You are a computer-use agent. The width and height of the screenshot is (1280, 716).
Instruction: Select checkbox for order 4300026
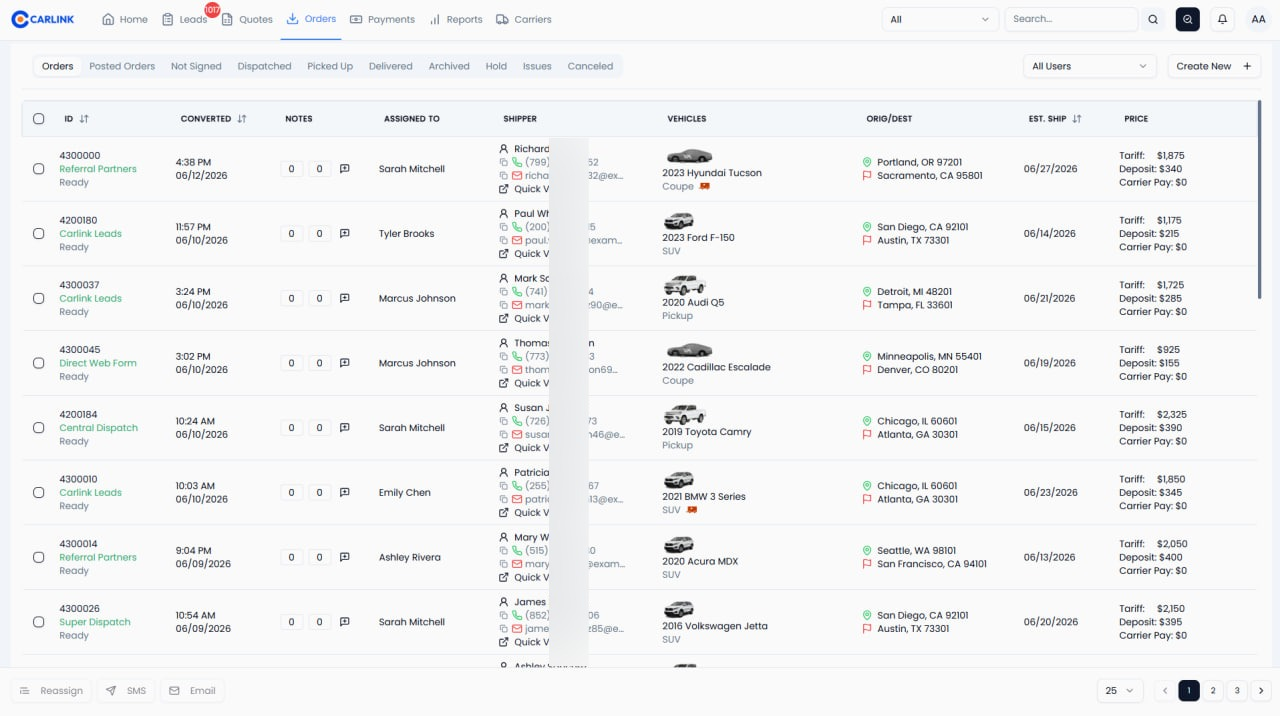coord(39,622)
